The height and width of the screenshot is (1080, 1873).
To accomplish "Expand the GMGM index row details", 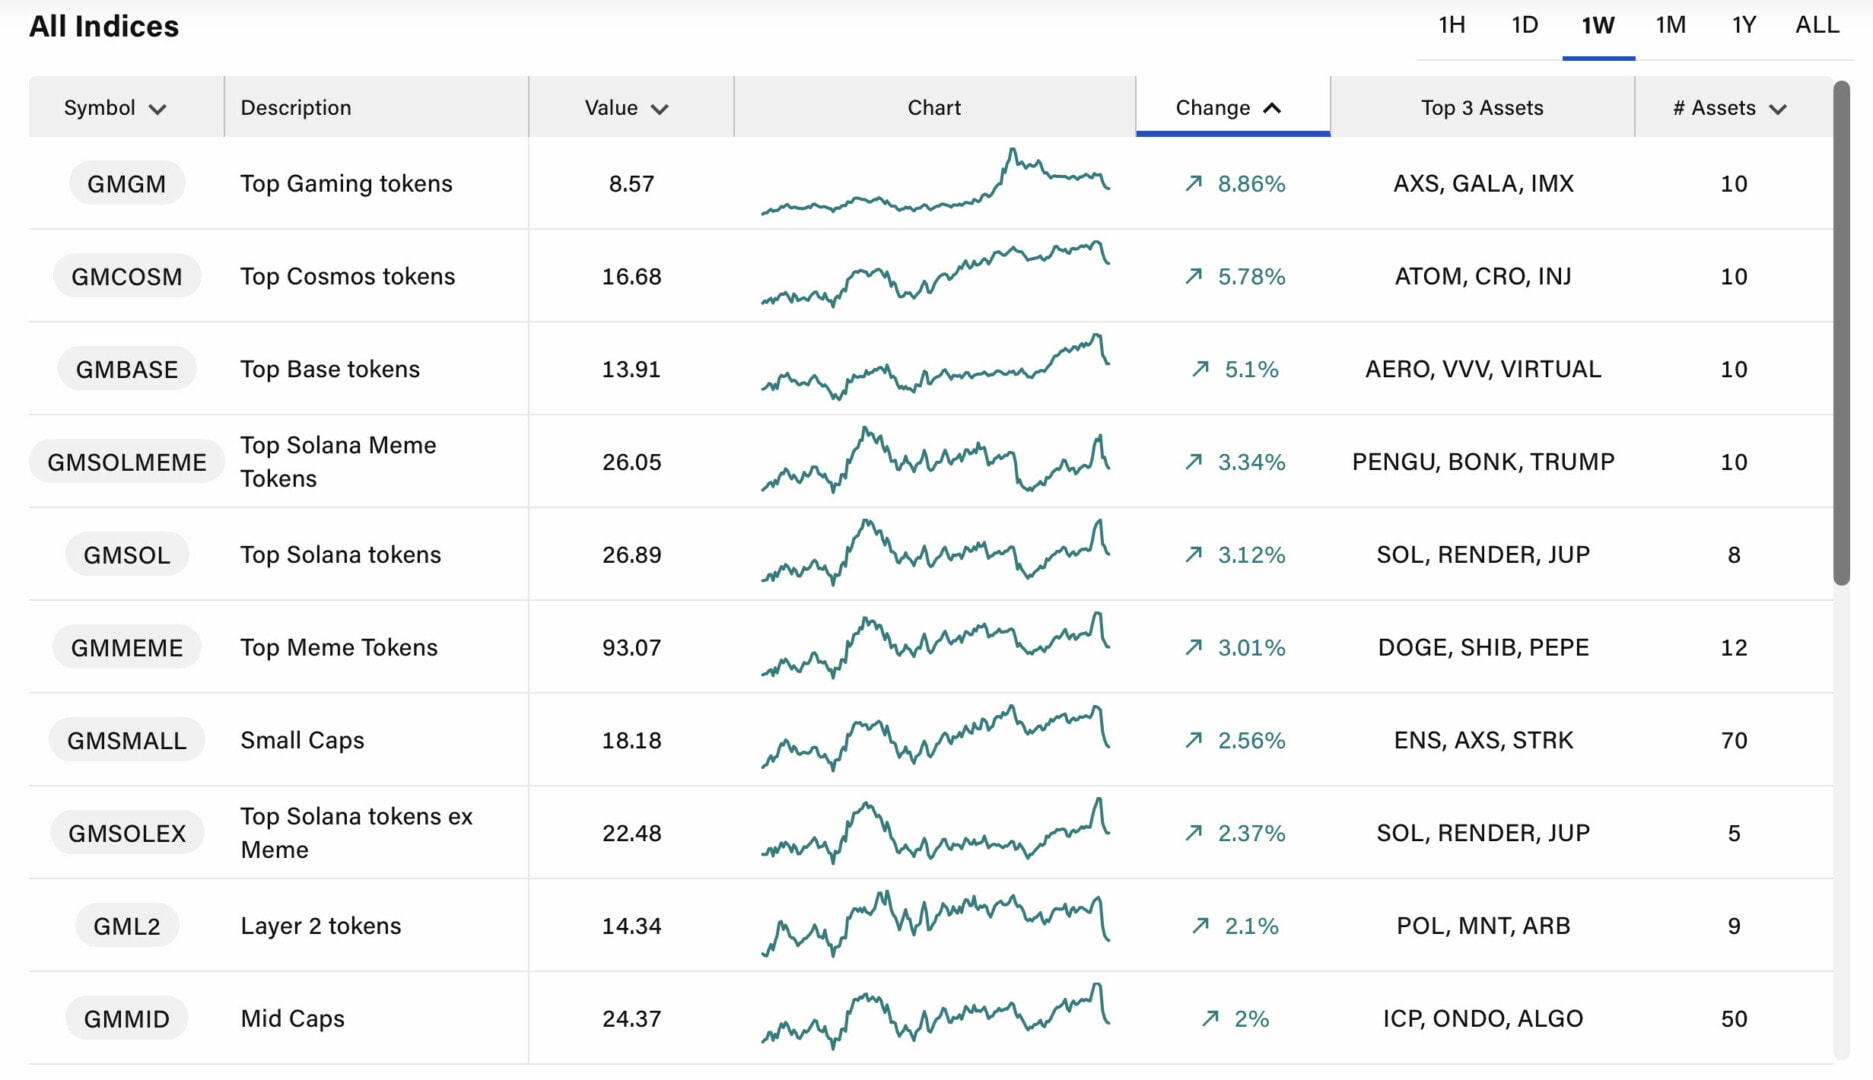I will click(x=126, y=183).
